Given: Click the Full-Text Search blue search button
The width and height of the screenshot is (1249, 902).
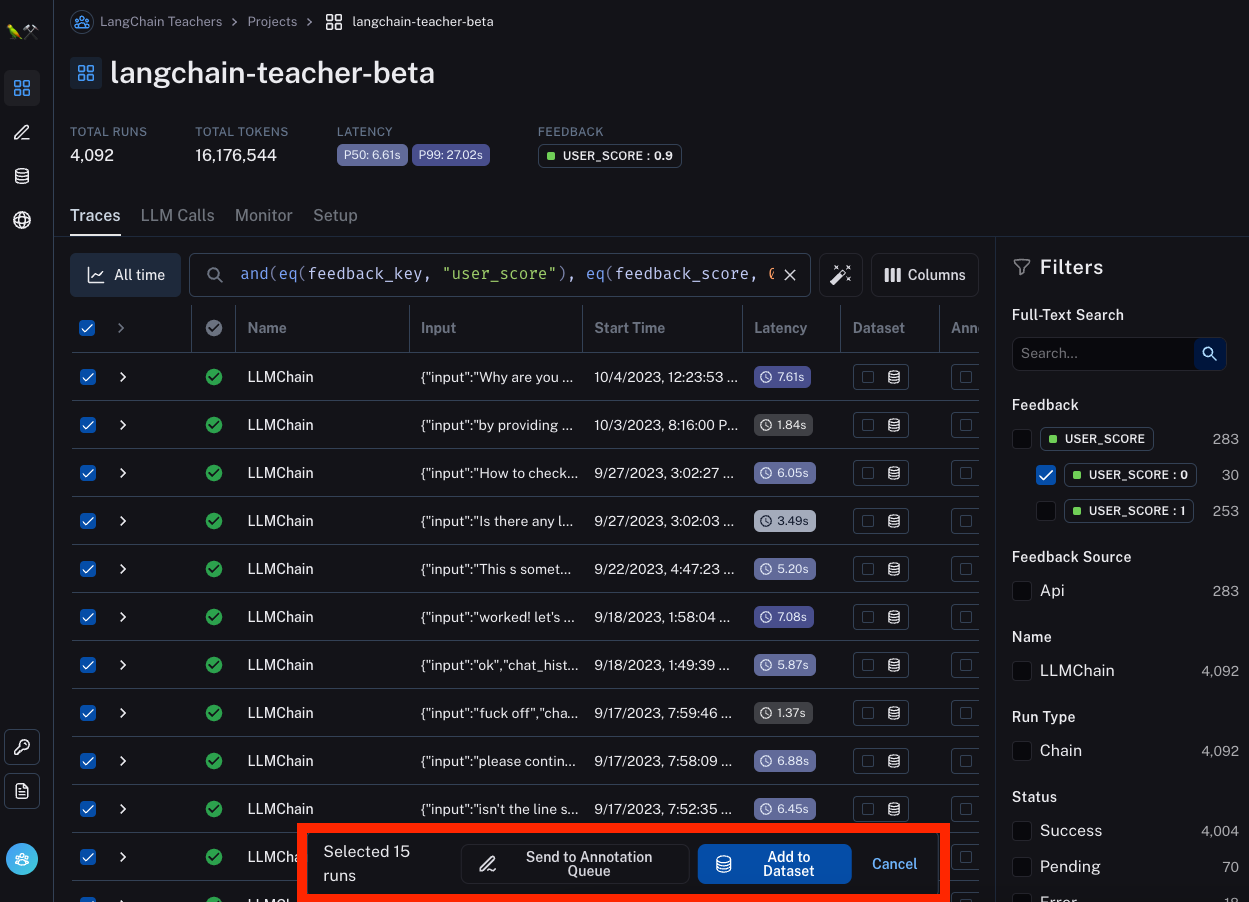Looking at the screenshot, I should coord(1209,353).
